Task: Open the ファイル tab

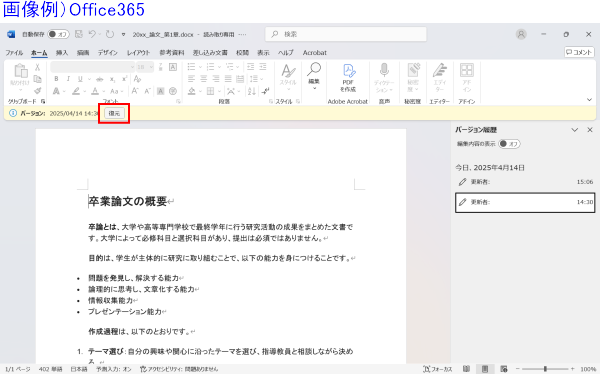Action: click(14, 53)
